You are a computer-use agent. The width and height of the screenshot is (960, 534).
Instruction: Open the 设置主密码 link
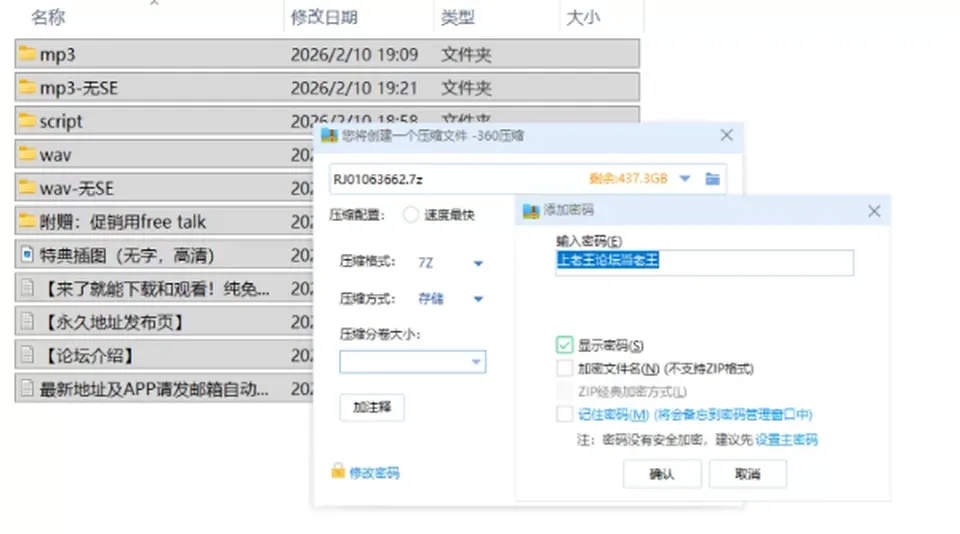pos(786,439)
